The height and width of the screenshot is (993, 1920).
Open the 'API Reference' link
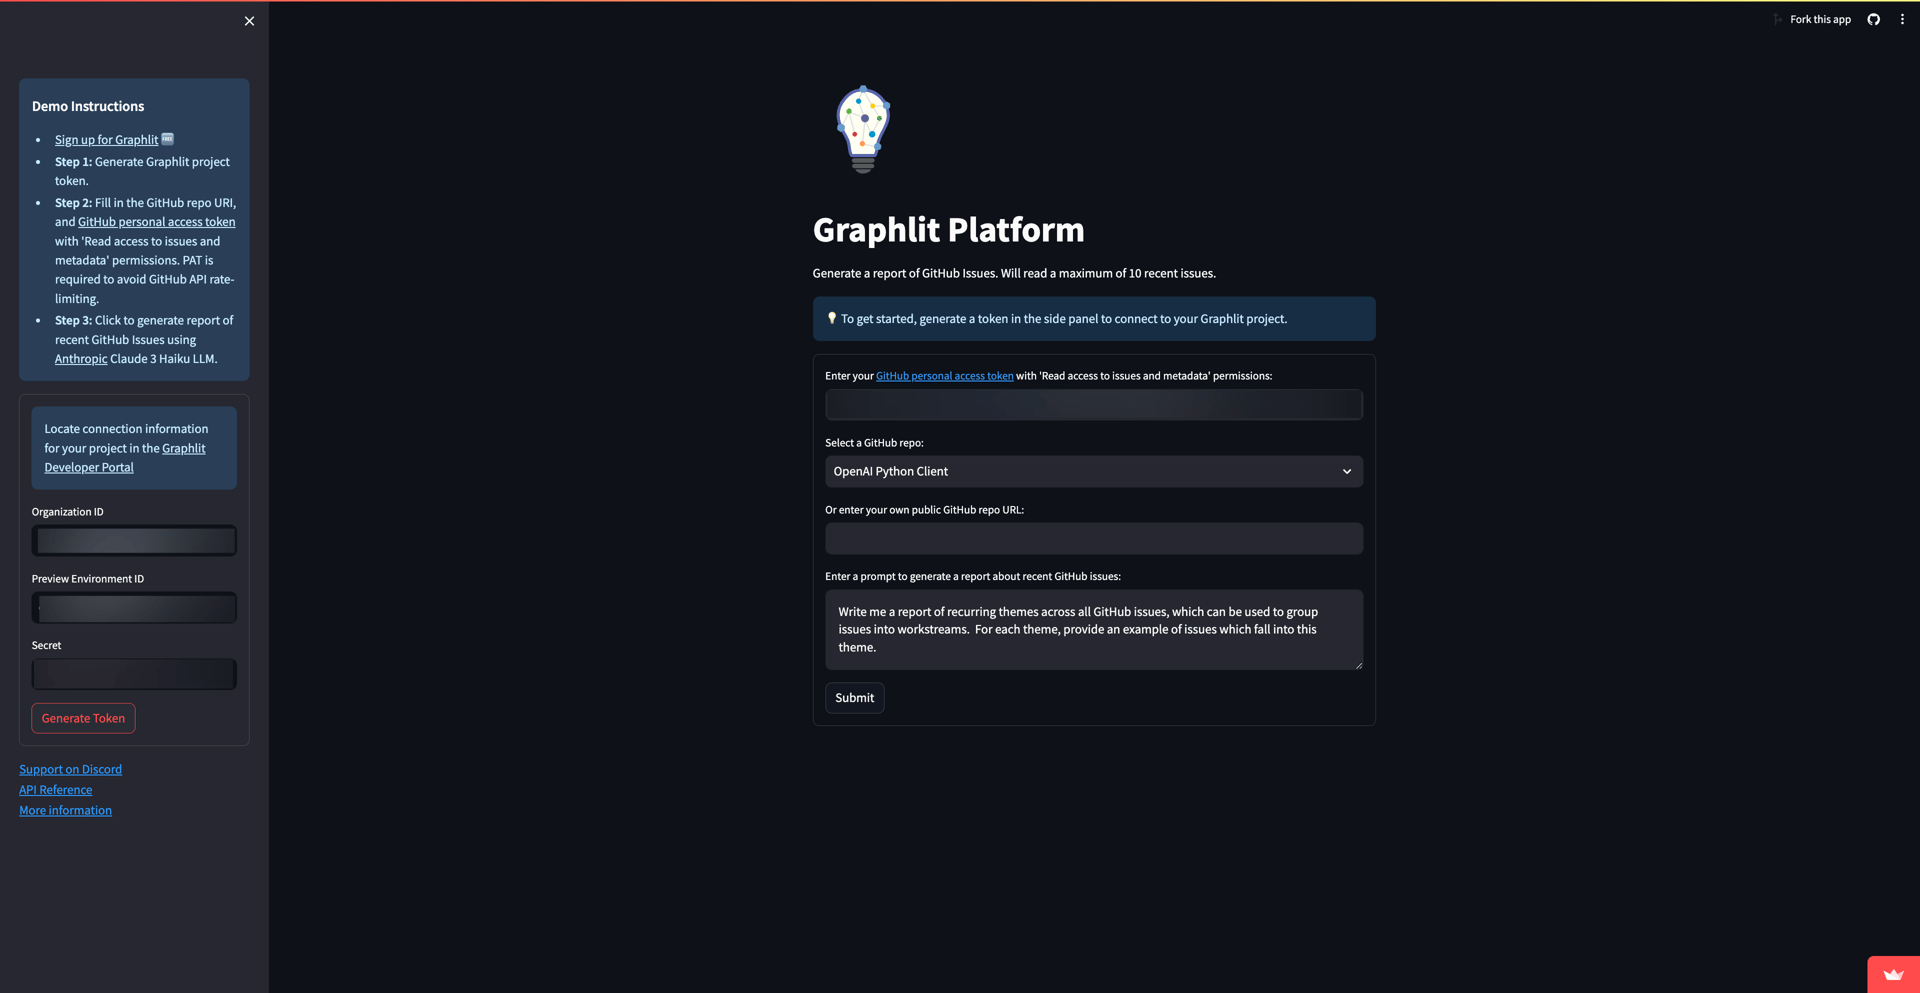(55, 789)
